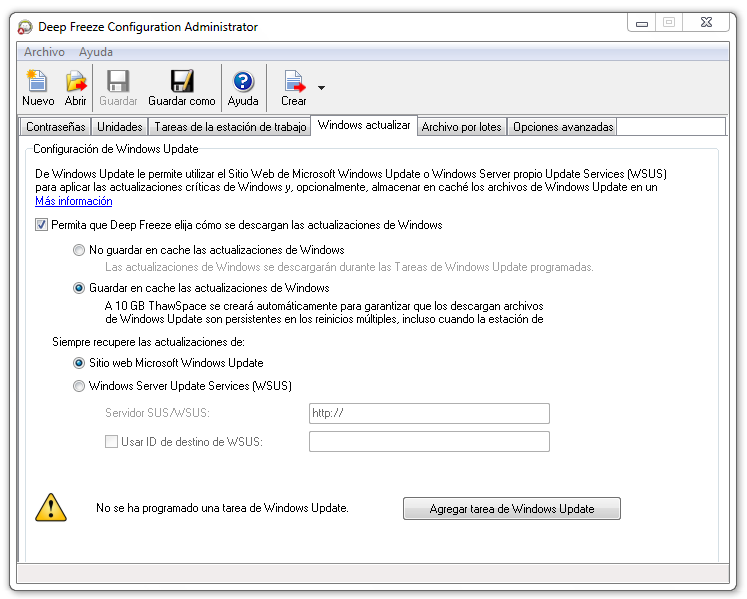Tick Usar ID de destino de WSUS checkbox

pos(111,442)
